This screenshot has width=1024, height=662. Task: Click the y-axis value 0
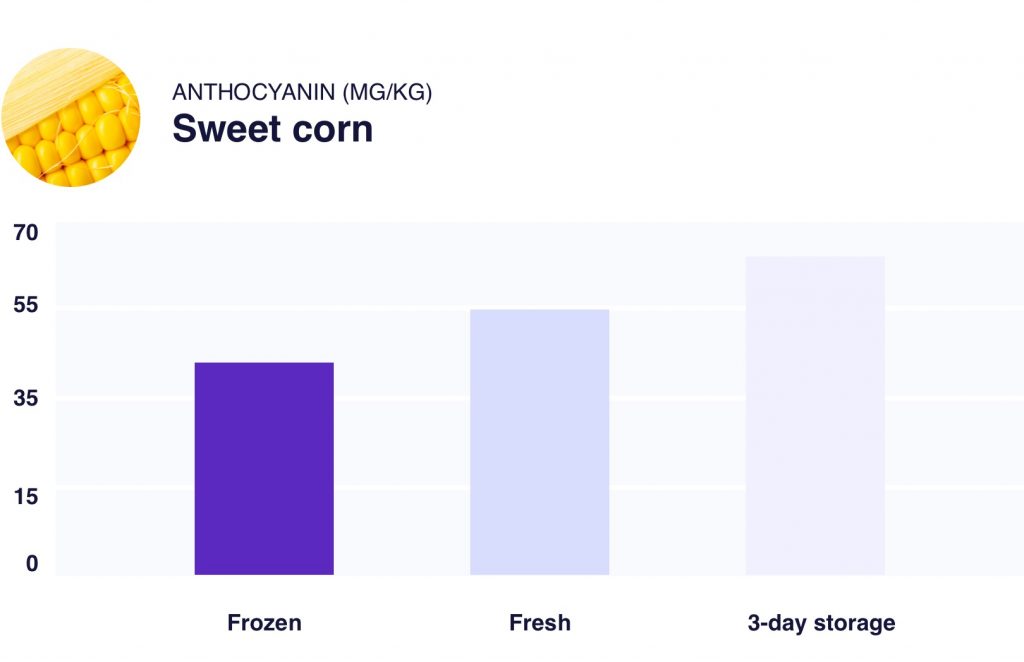pyautogui.click(x=32, y=564)
